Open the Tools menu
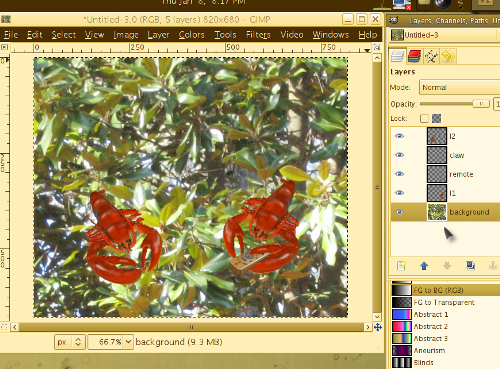 point(225,35)
